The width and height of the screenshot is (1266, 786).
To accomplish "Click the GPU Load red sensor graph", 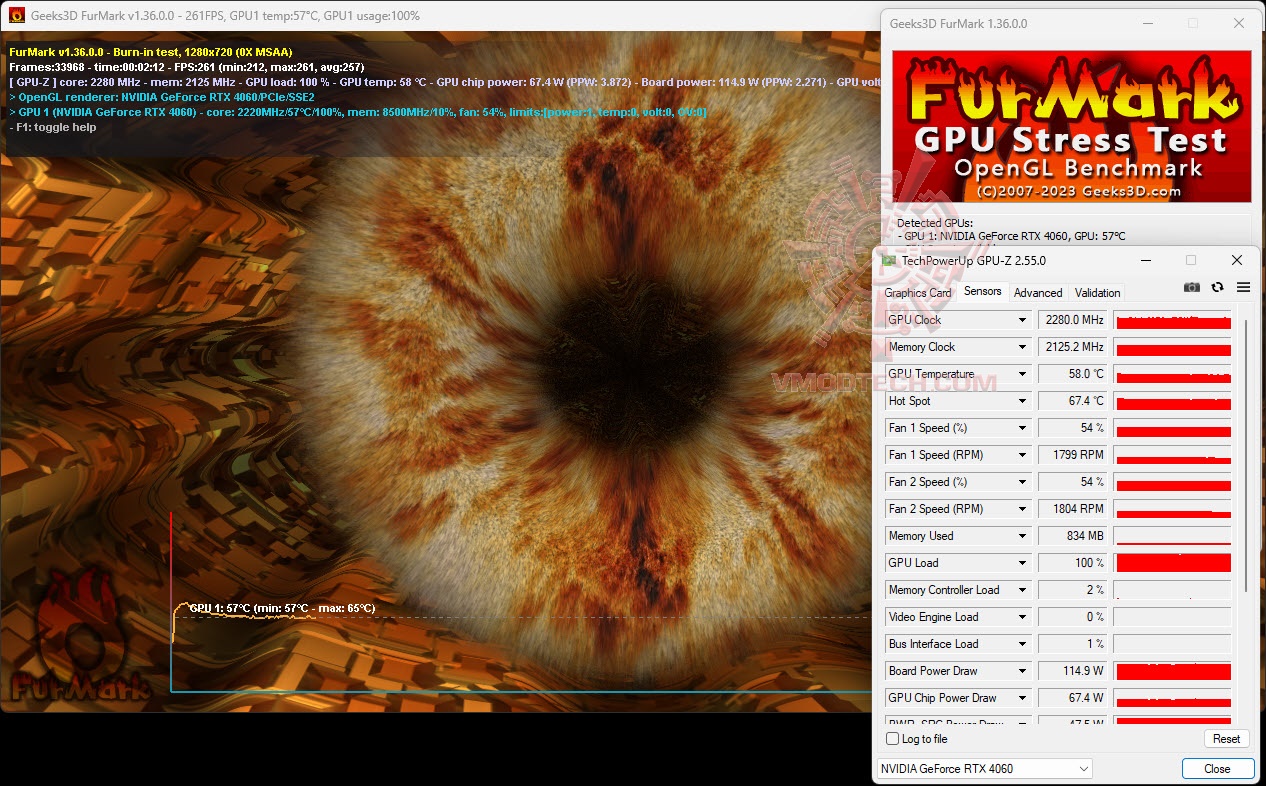I will pyautogui.click(x=1172, y=563).
